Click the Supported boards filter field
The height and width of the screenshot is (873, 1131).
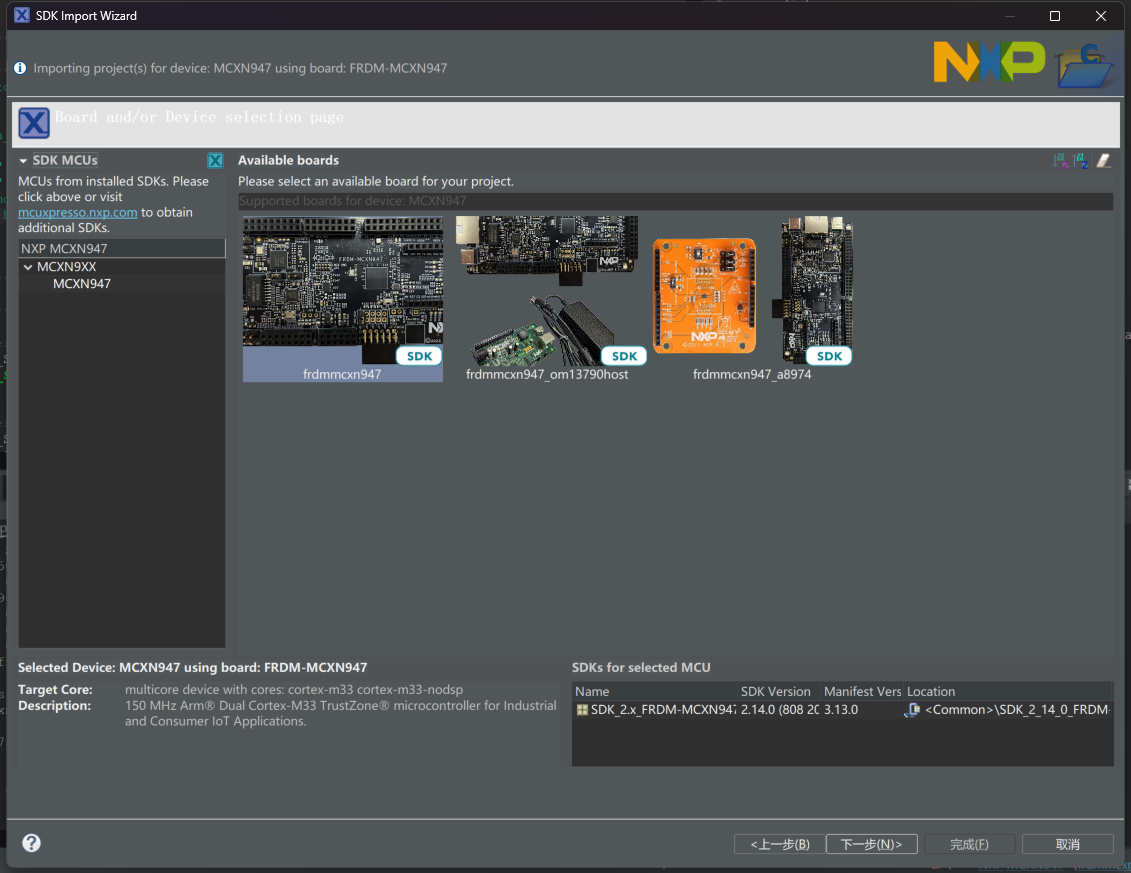tap(675, 201)
